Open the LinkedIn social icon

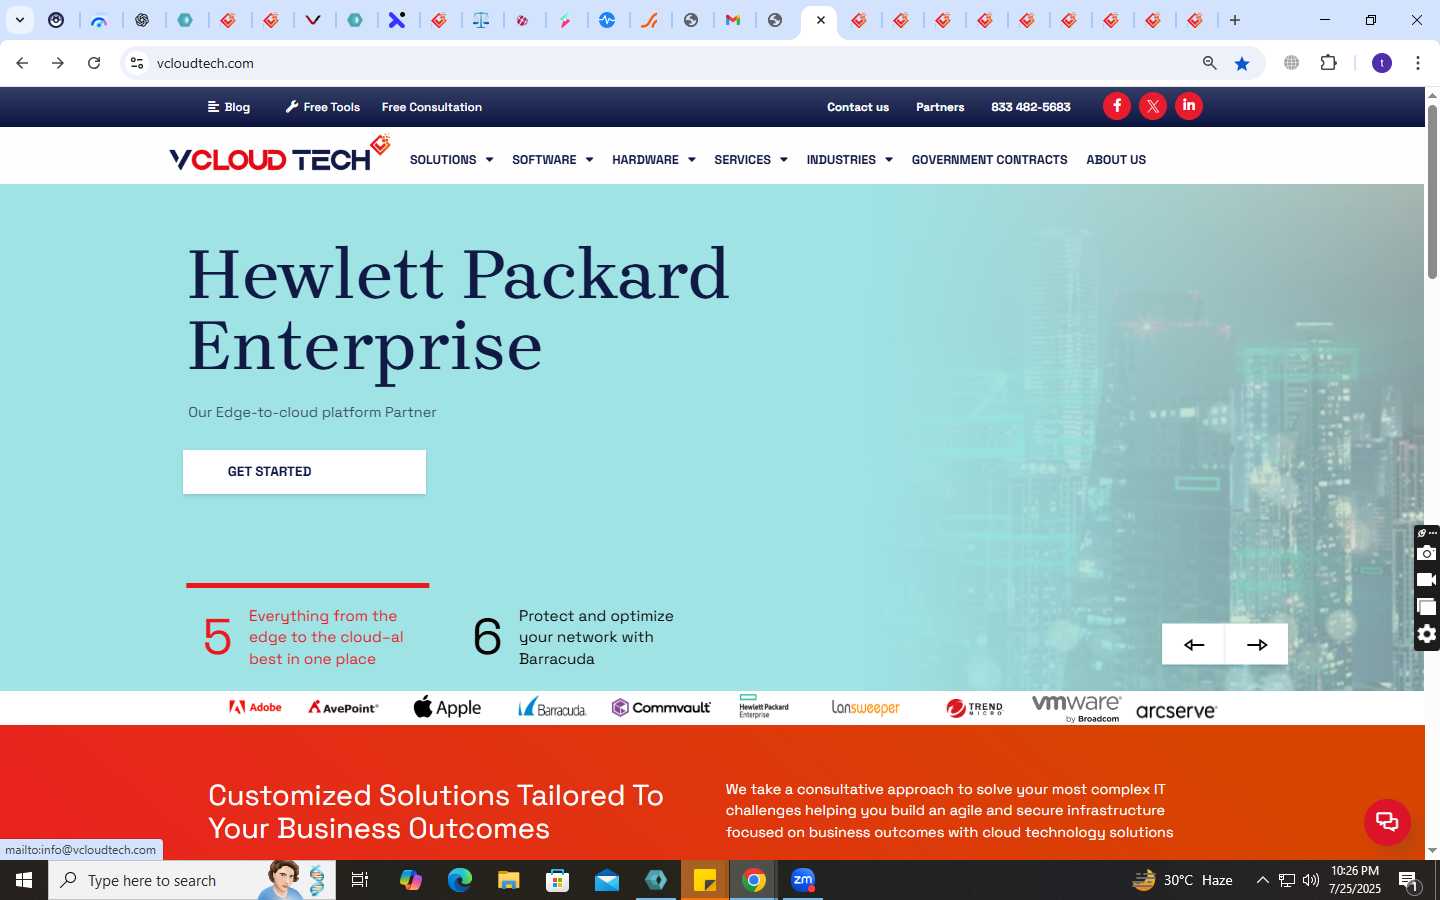(x=1189, y=106)
